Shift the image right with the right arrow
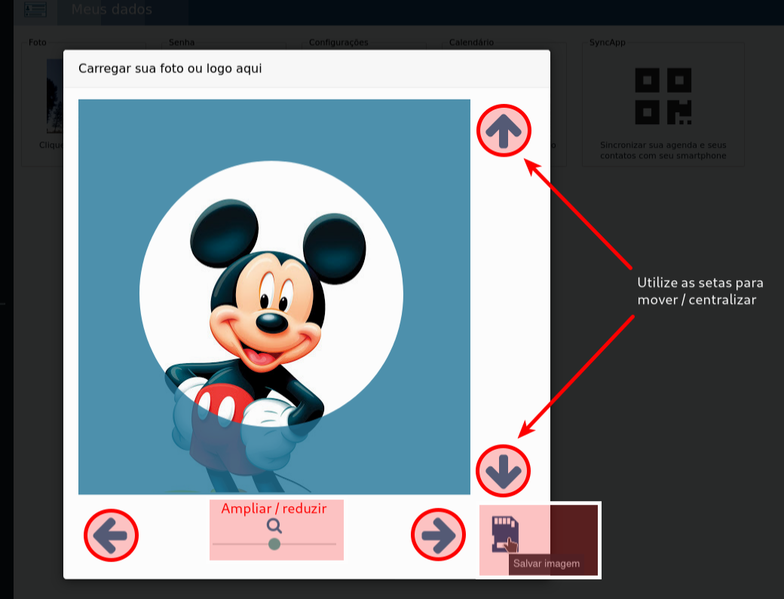The height and width of the screenshot is (599, 784). click(438, 535)
